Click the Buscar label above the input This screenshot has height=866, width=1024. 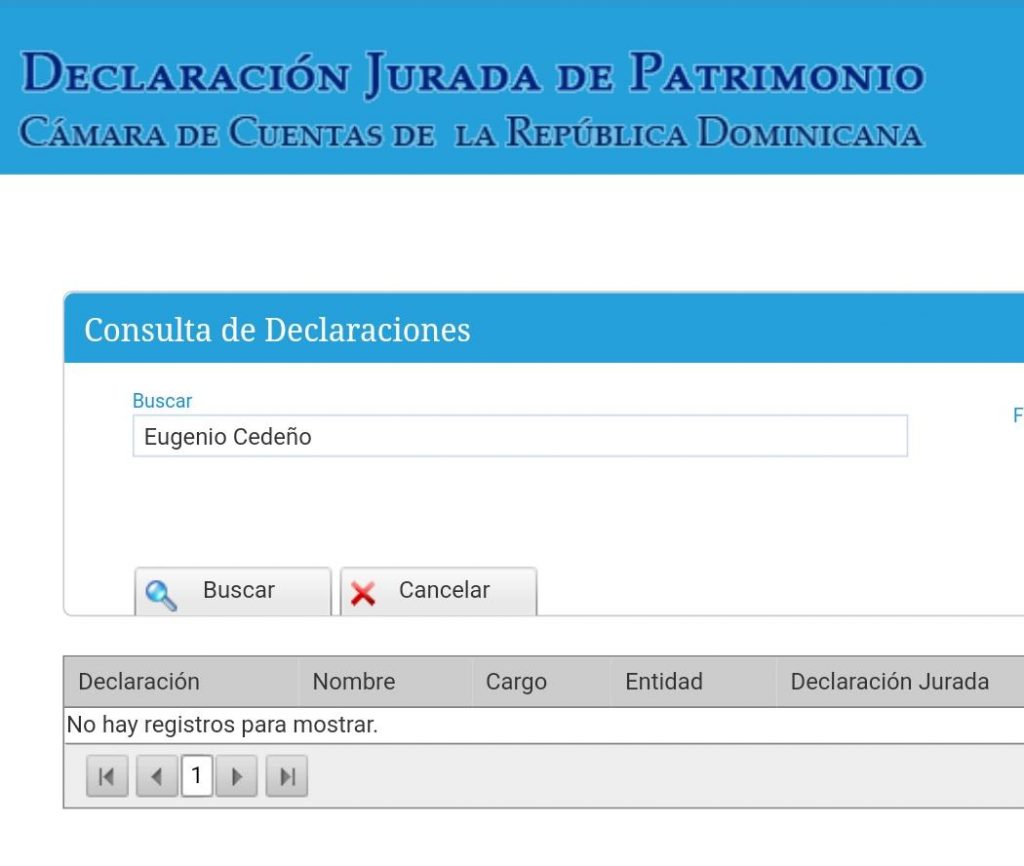click(x=162, y=401)
